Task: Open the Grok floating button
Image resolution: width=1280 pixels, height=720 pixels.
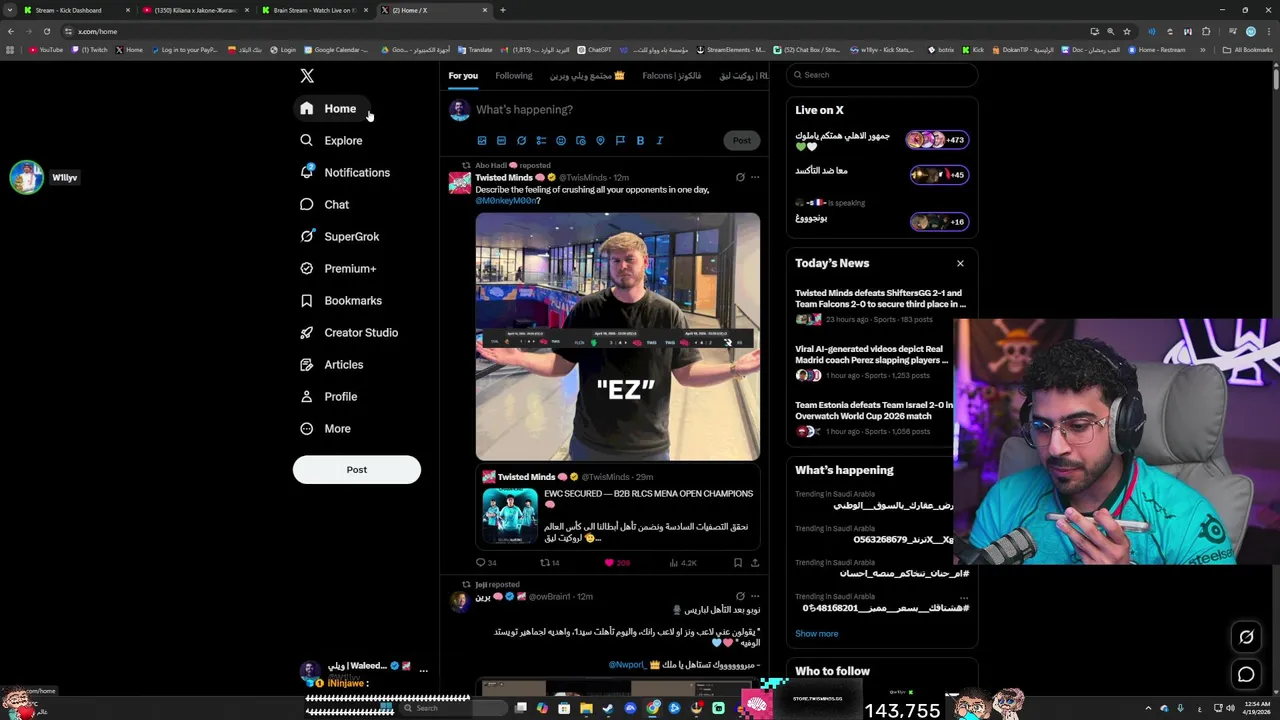Action: pyautogui.click(x=1246, y=637)
